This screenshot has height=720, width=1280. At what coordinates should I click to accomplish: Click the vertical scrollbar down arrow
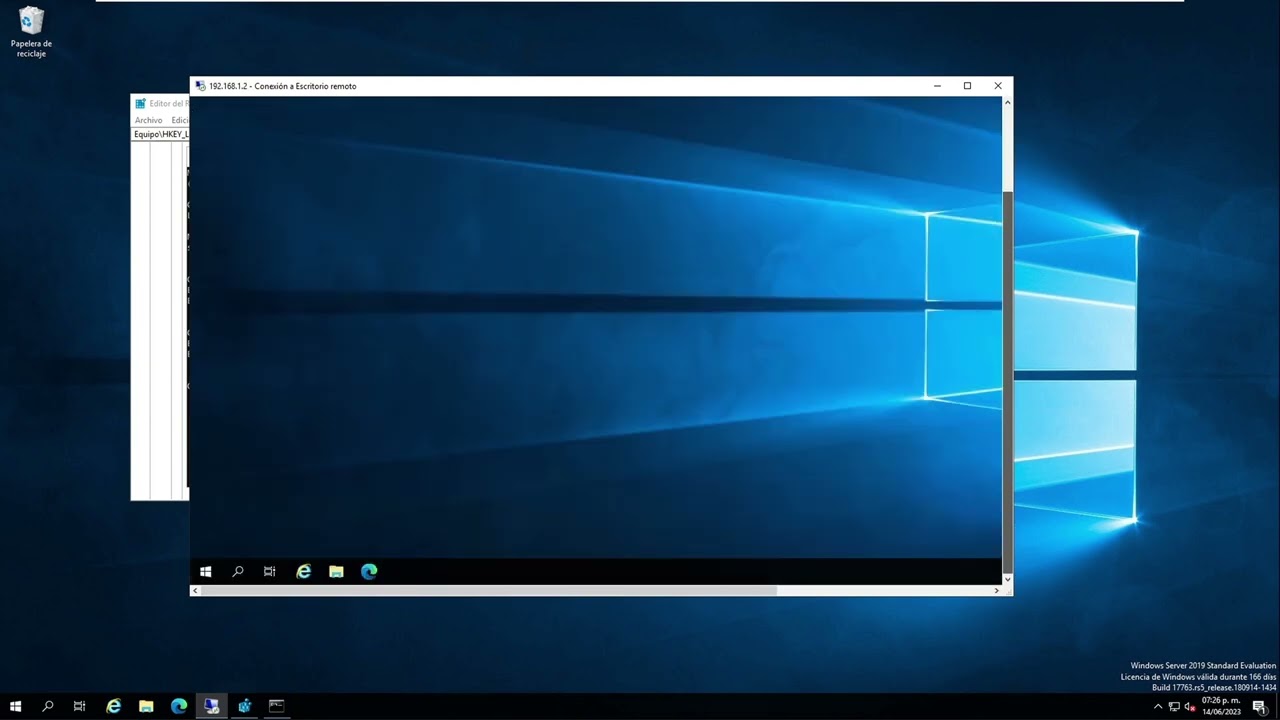[1007, 579]
